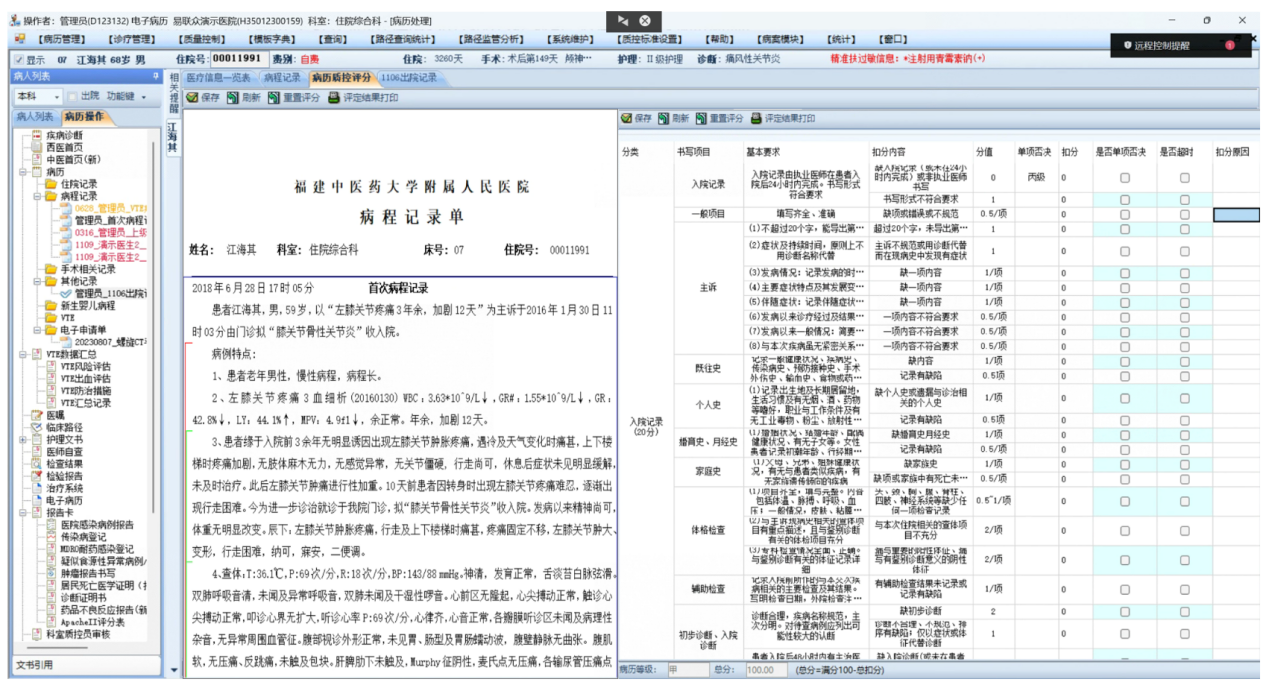1269x685 pixels.
Task: Click the 检查结果 icon in the tree
Action: 37,463
